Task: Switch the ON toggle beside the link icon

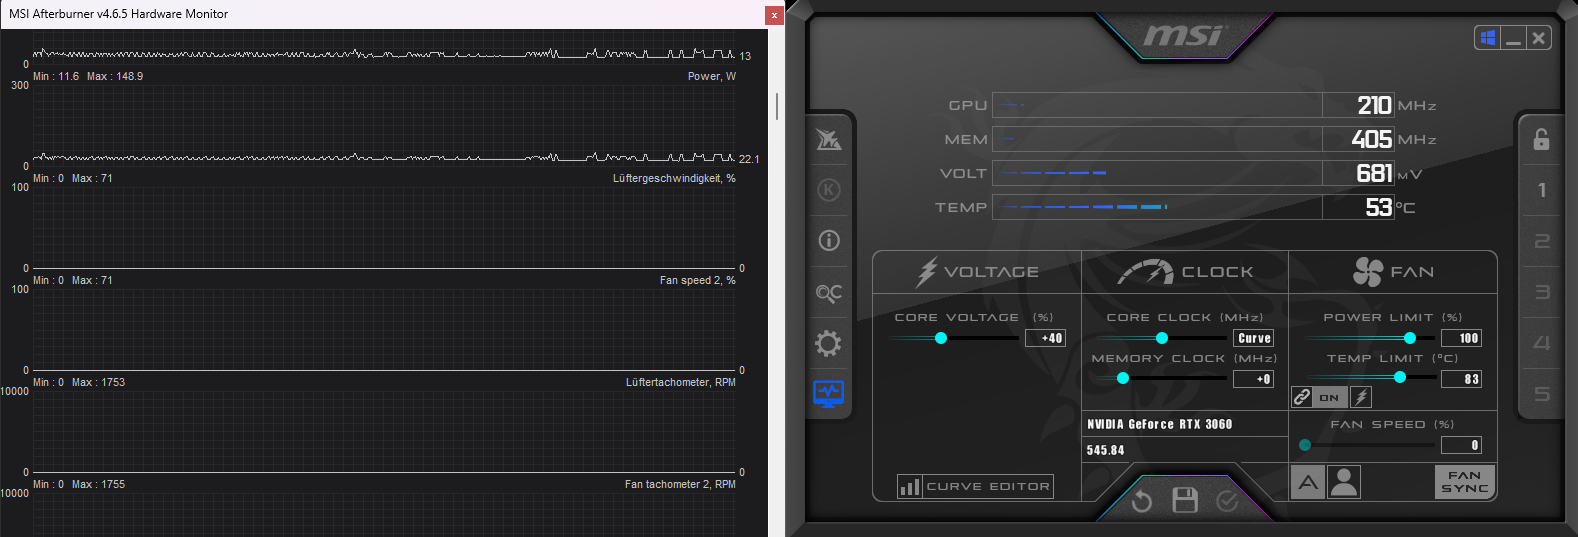Action: pos(1329,397)
